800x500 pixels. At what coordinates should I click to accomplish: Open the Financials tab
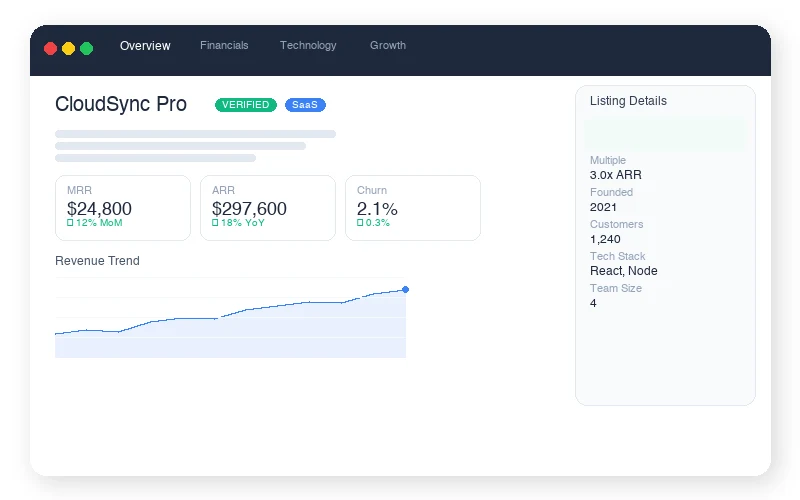point(224,46)
